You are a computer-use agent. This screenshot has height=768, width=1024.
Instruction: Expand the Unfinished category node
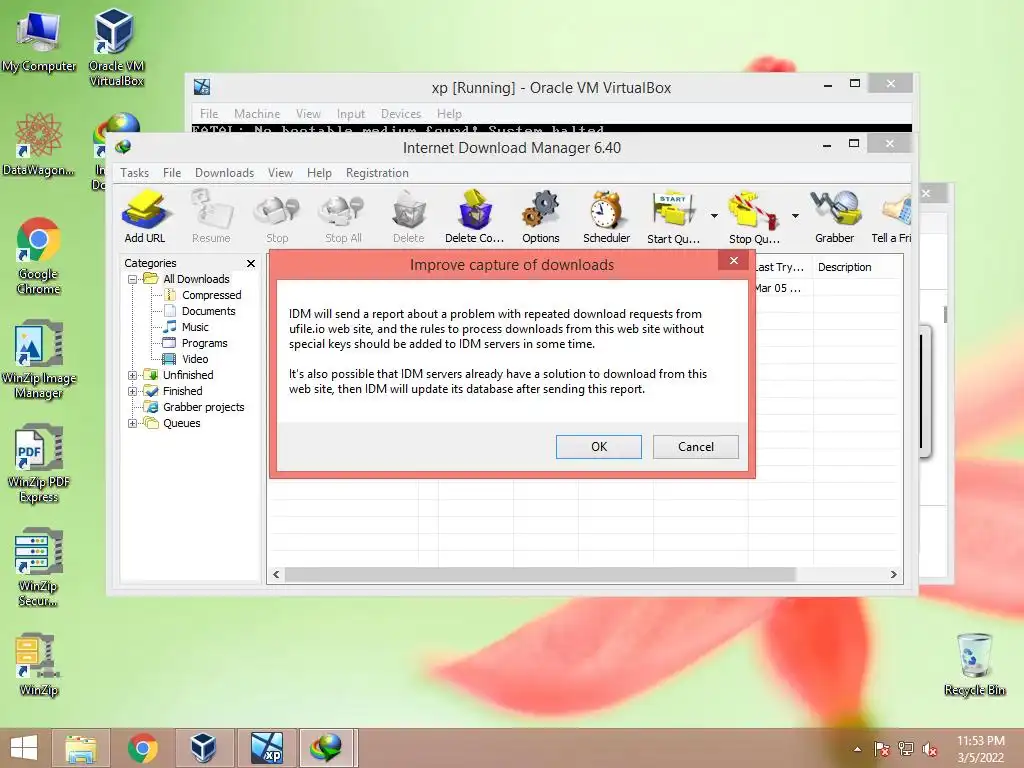[x=133, y=376]
